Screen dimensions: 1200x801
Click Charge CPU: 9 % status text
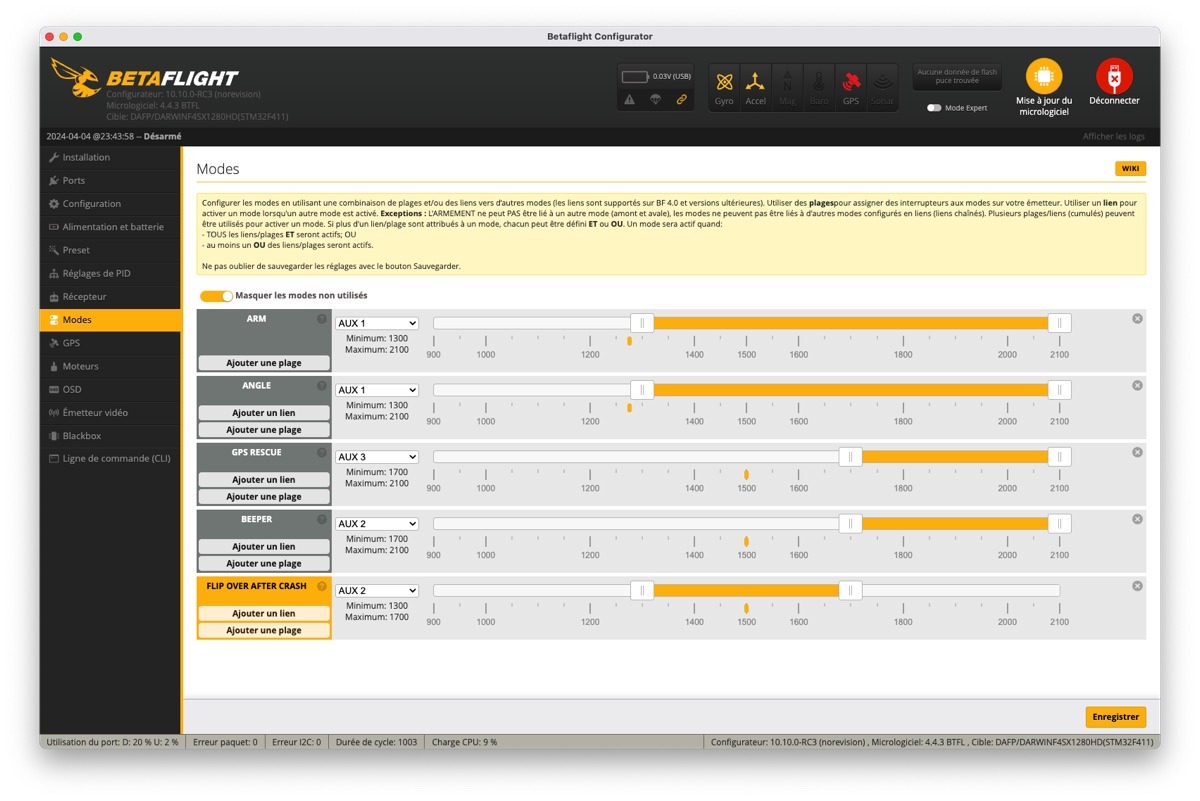tap(464, 743)
